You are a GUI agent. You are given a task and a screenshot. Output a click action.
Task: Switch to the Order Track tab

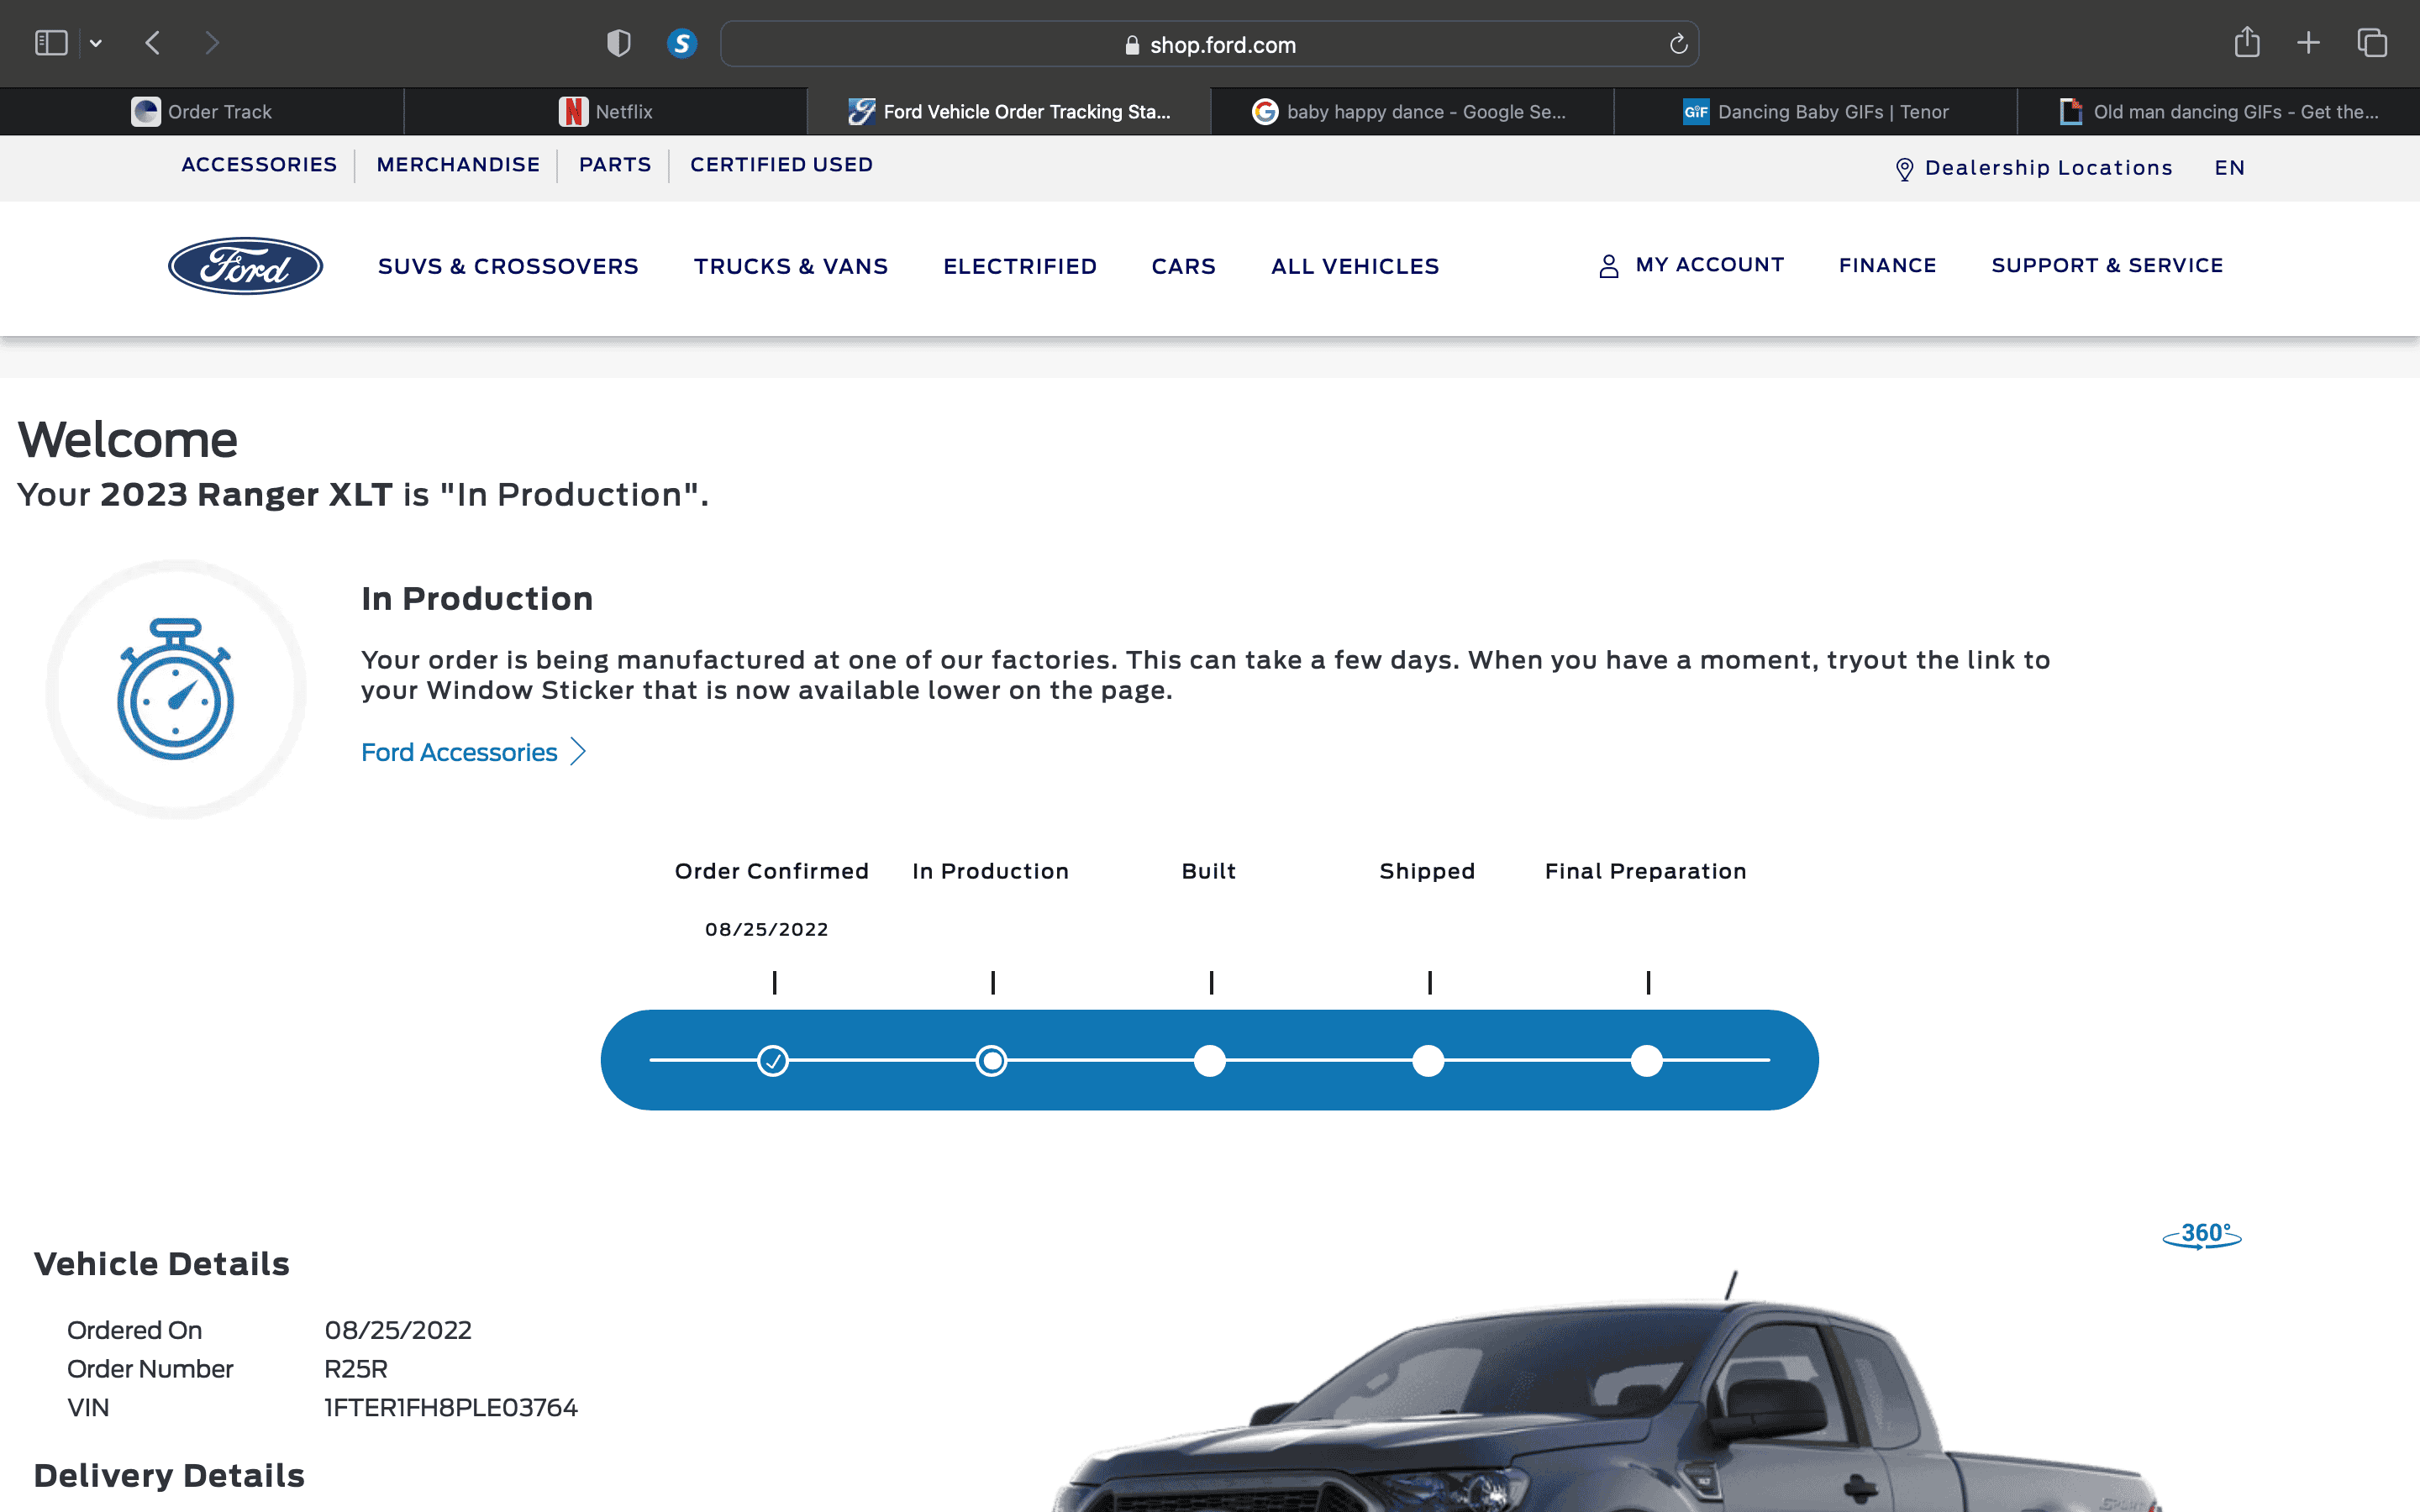[x=202, y=112]
